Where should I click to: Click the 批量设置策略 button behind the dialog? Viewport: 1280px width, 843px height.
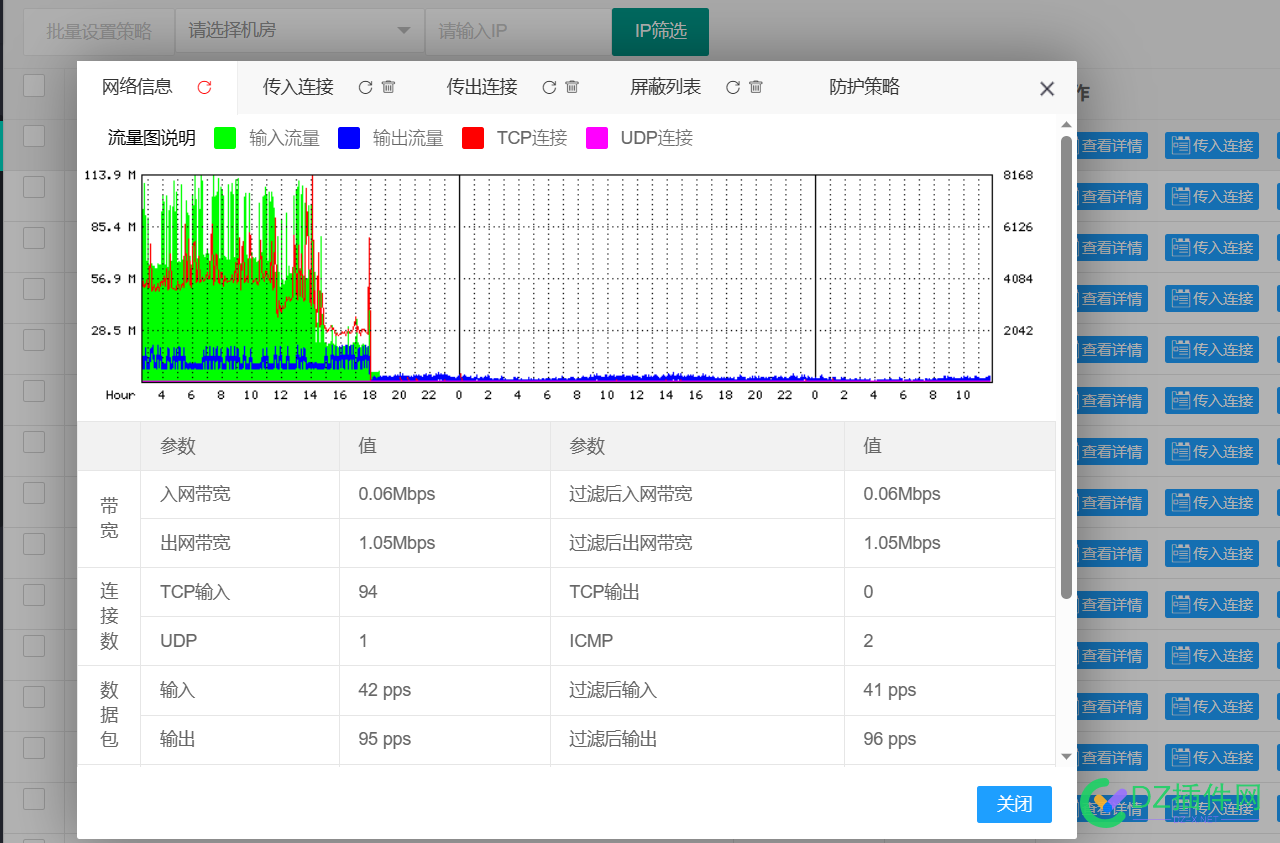click(x=98, y=31)
